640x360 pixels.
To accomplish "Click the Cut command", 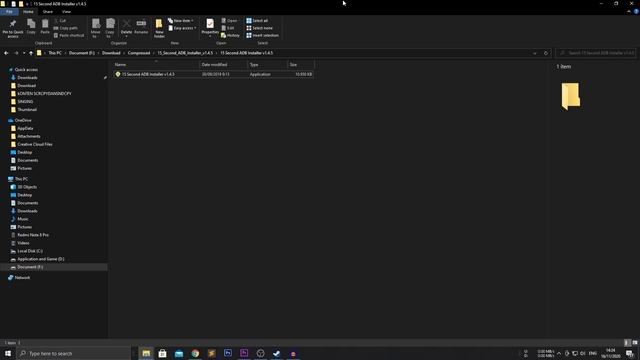I will [60, 20].
